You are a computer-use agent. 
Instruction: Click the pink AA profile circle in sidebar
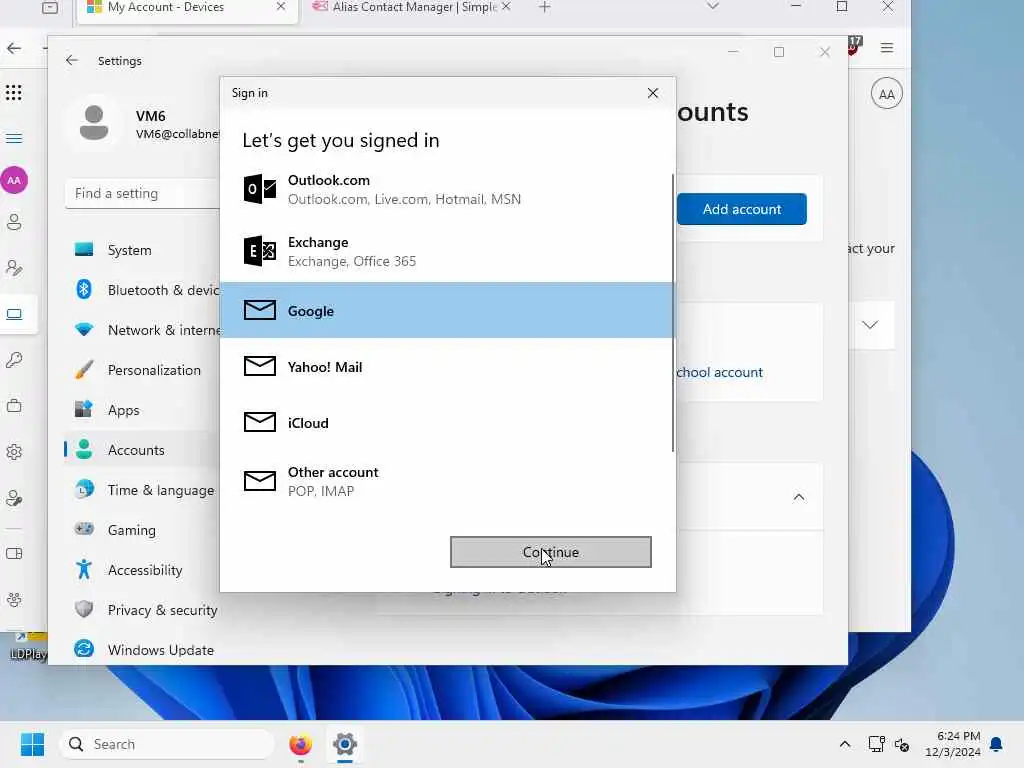[14, 180]
